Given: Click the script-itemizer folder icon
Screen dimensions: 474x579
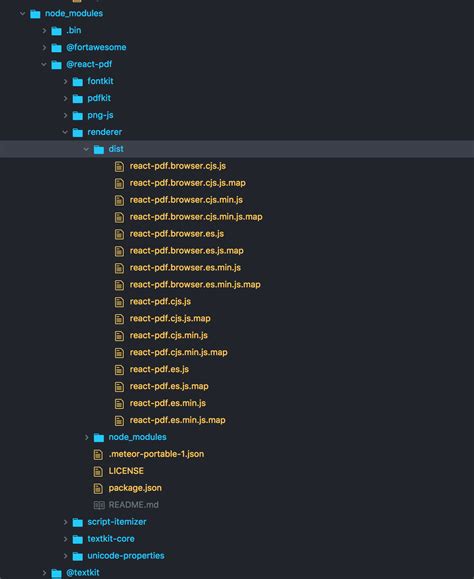Looking at the screenshot, I should point(78,523).
